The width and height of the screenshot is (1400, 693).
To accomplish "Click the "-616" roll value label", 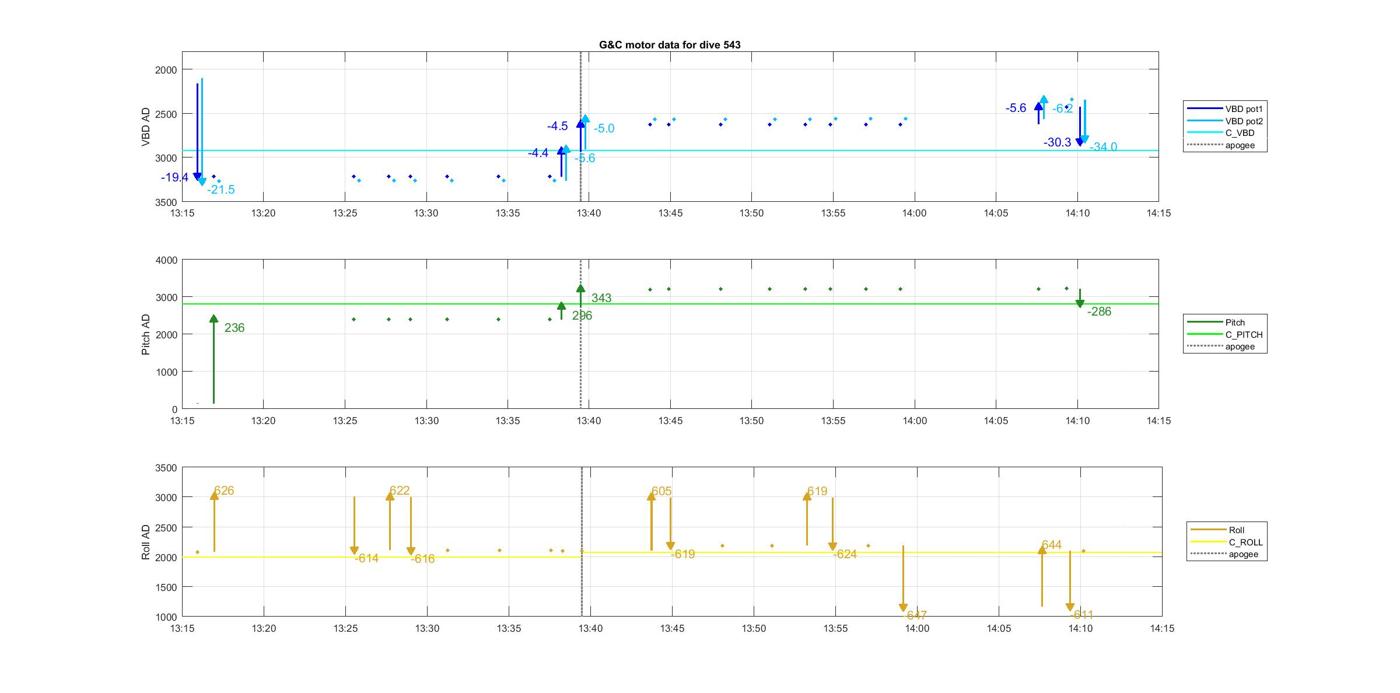I will click(x=422, y=559).
